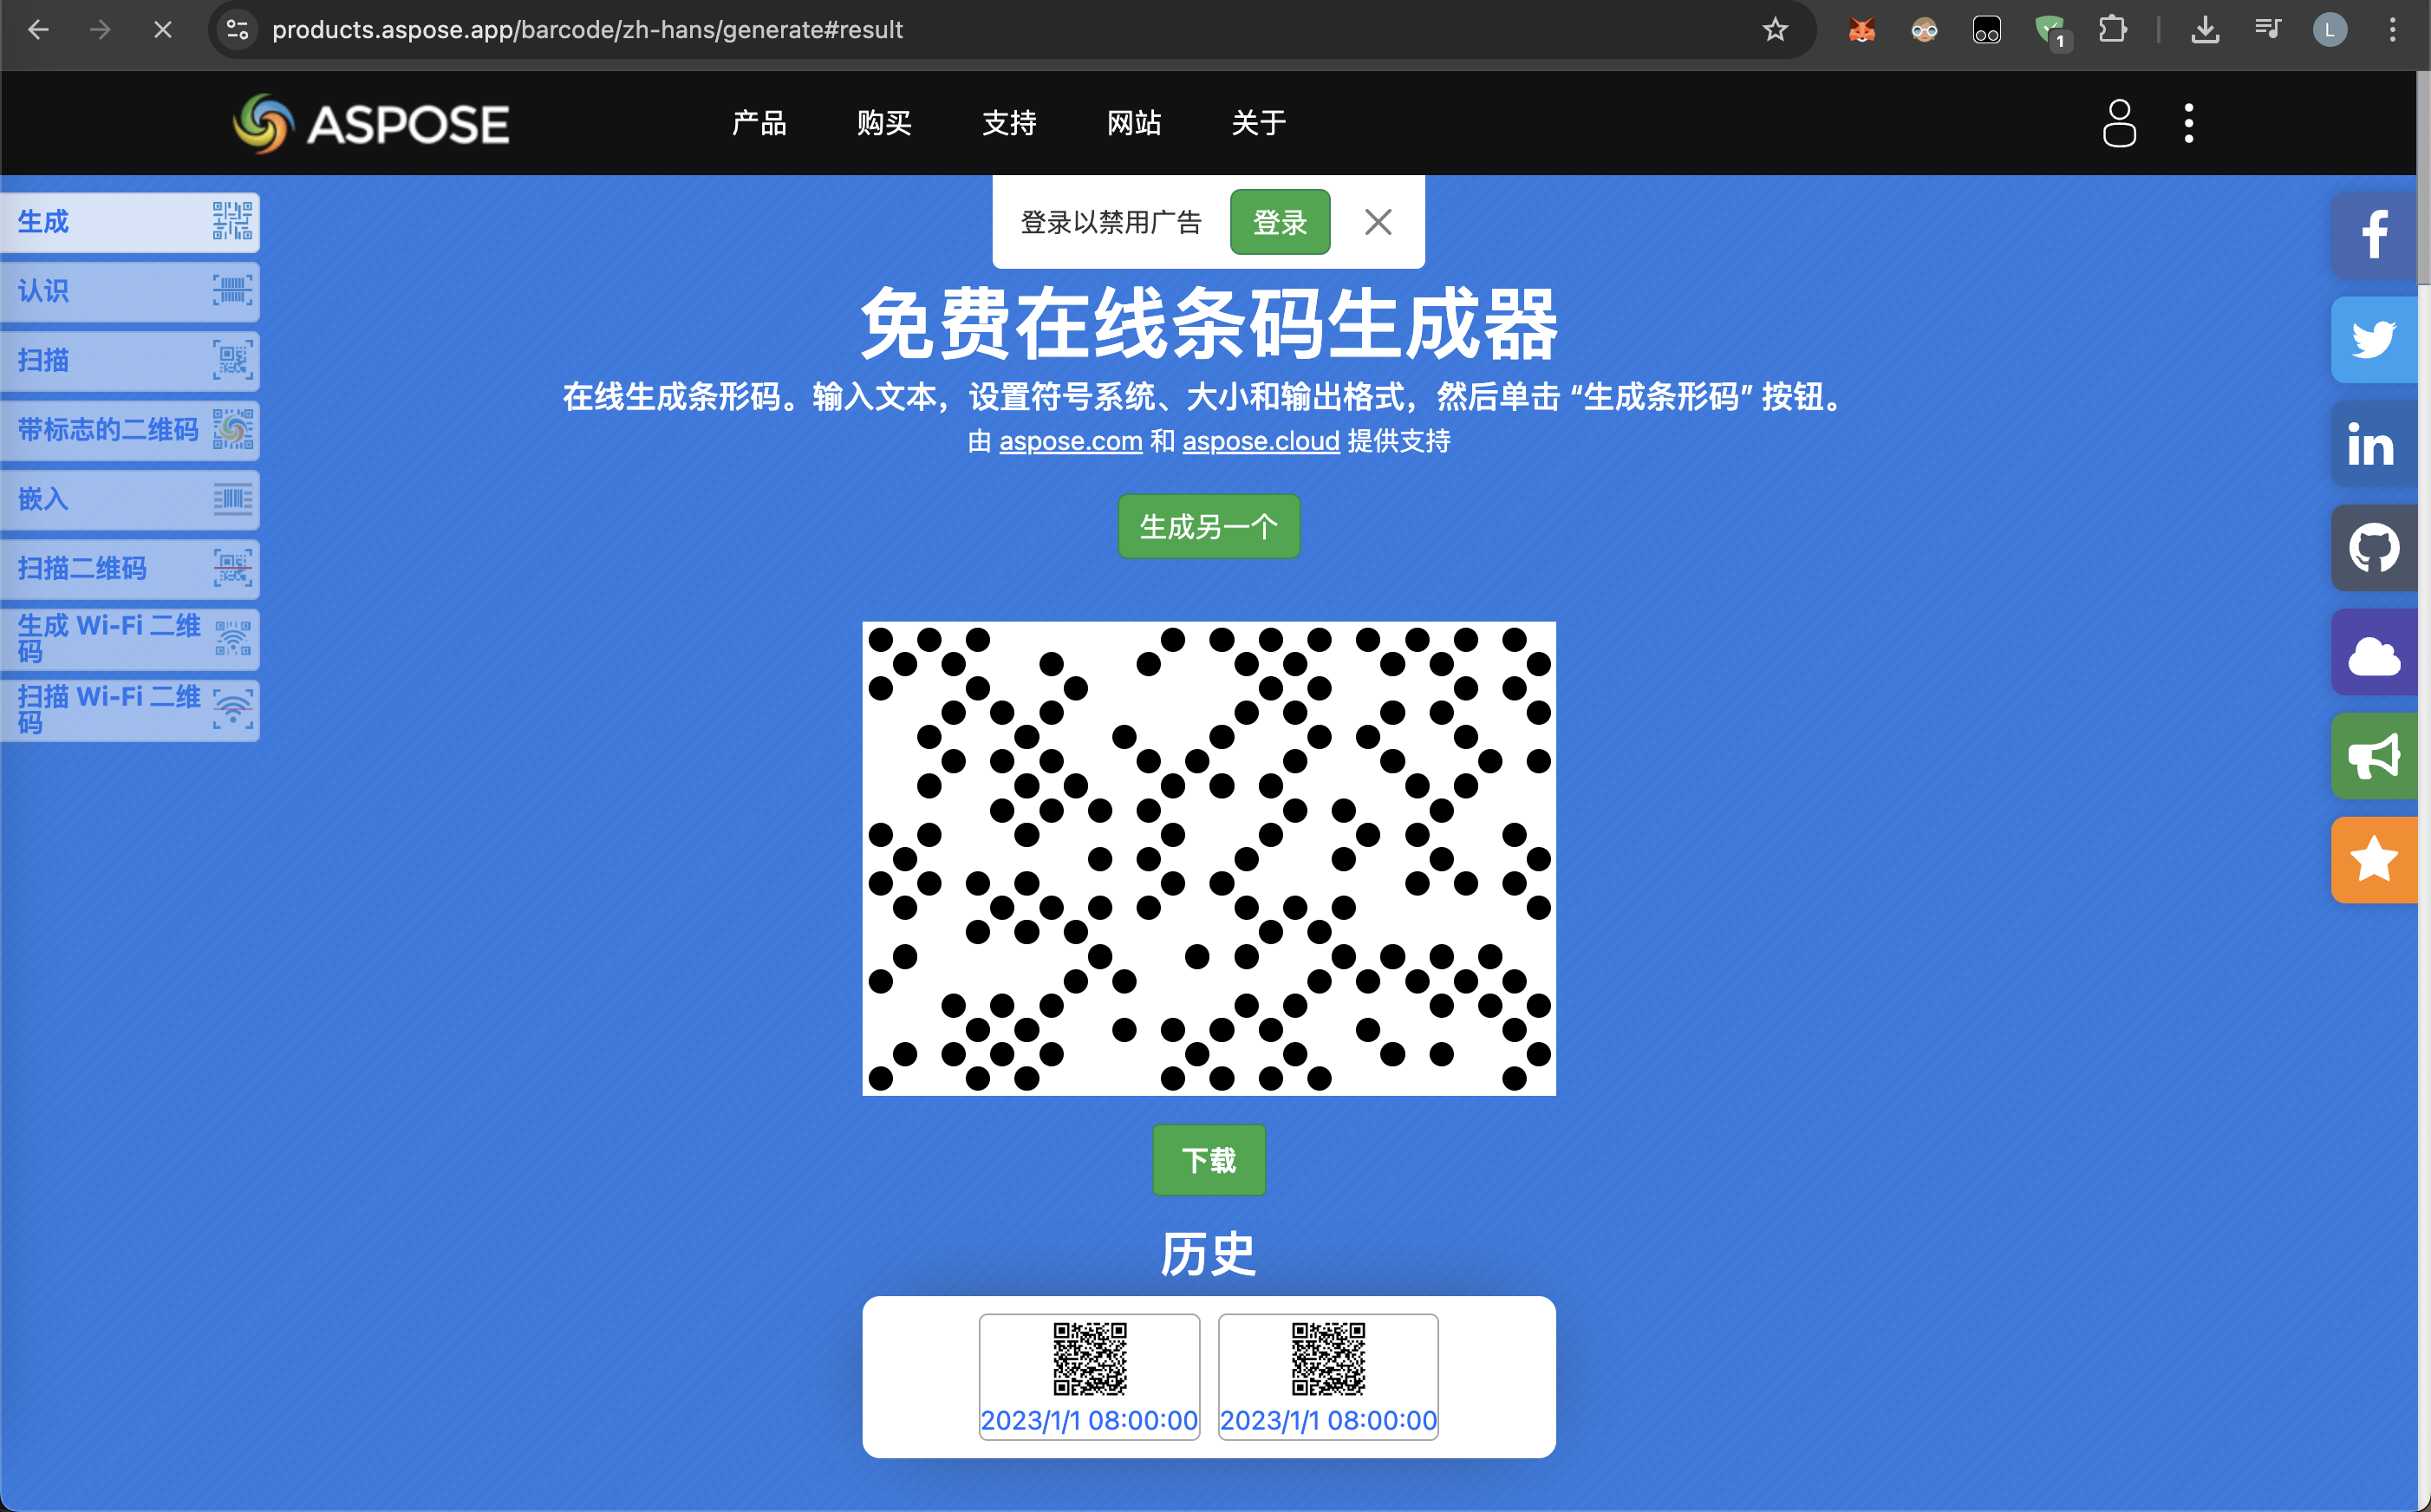Open the browser Extensions puzzle icon
This screenshot has width=2431, height=1512.
[x=2113, y=30]
